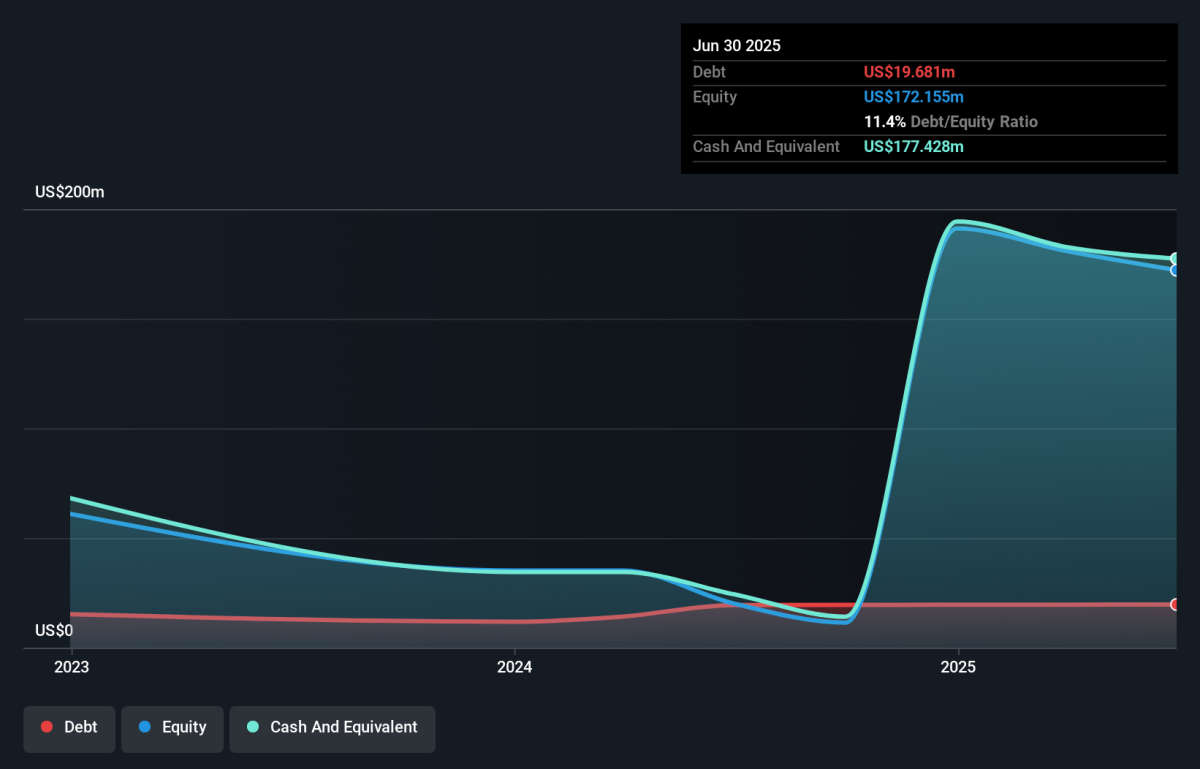Toggle the Debt series legend button
The height and width of the screenshot is (769, 1200).
(69, 728)
